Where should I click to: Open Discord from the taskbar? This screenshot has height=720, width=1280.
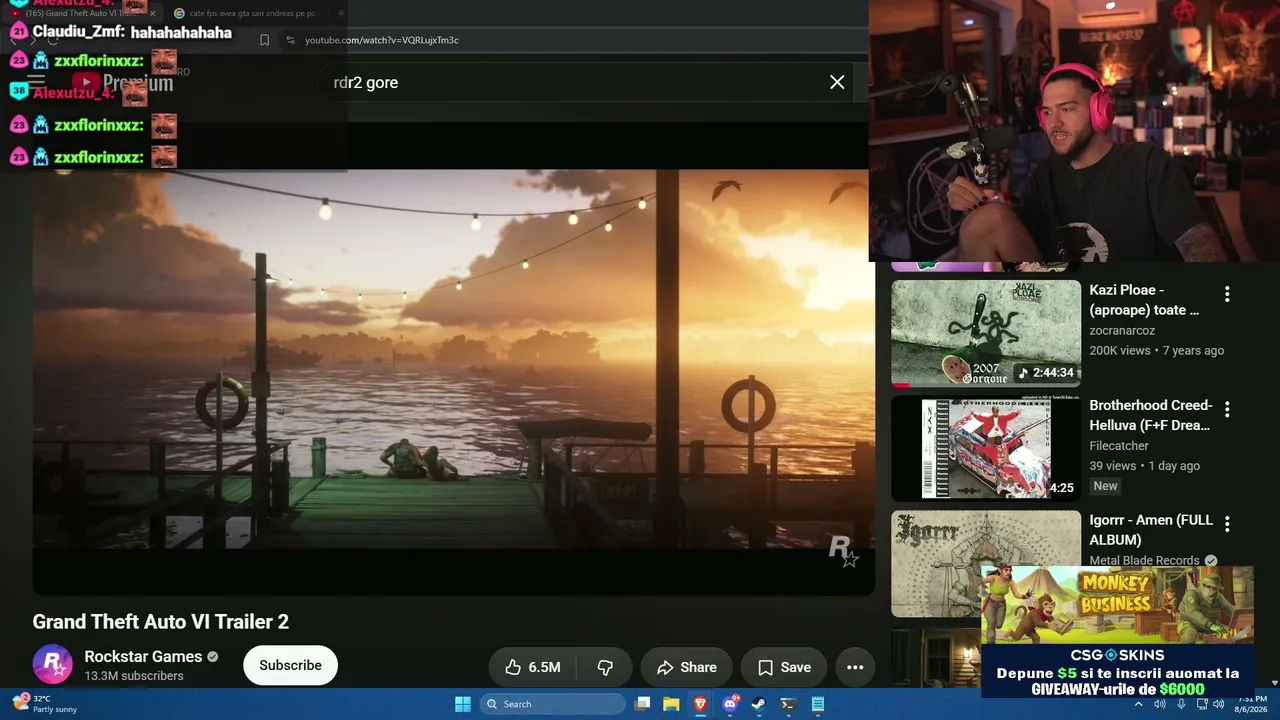730,704
